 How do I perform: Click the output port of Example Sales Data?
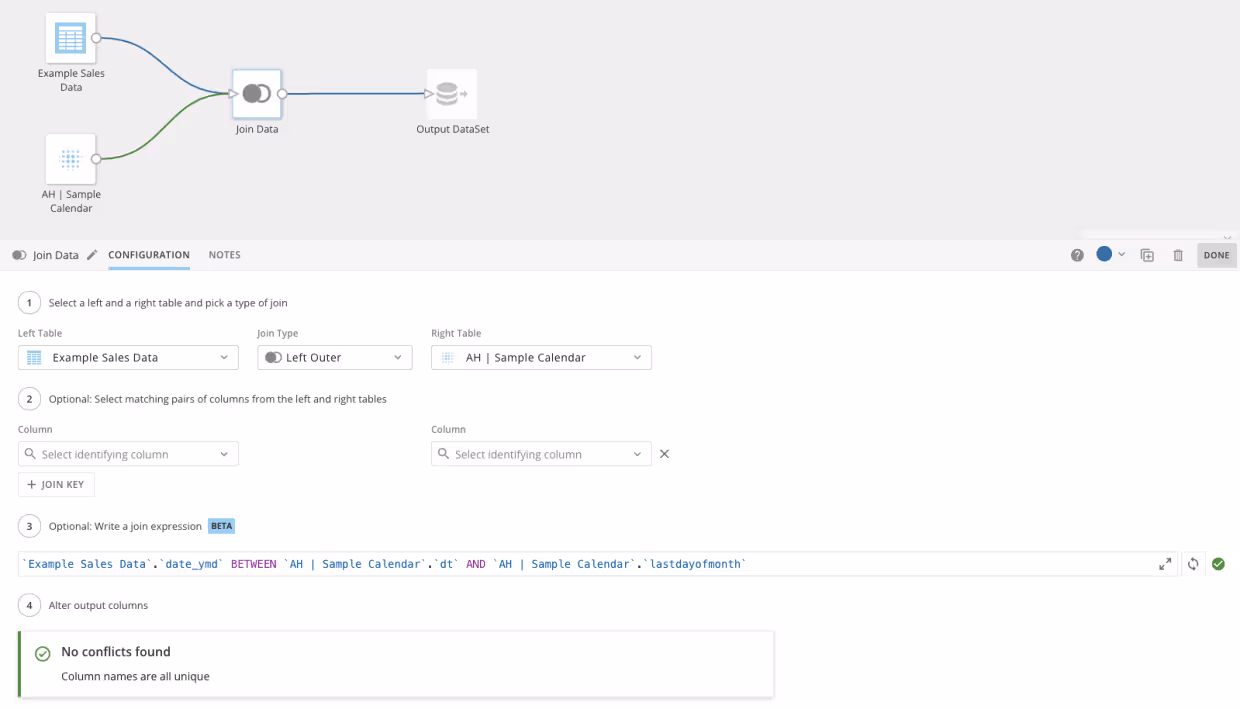click(x=96, y=39)
